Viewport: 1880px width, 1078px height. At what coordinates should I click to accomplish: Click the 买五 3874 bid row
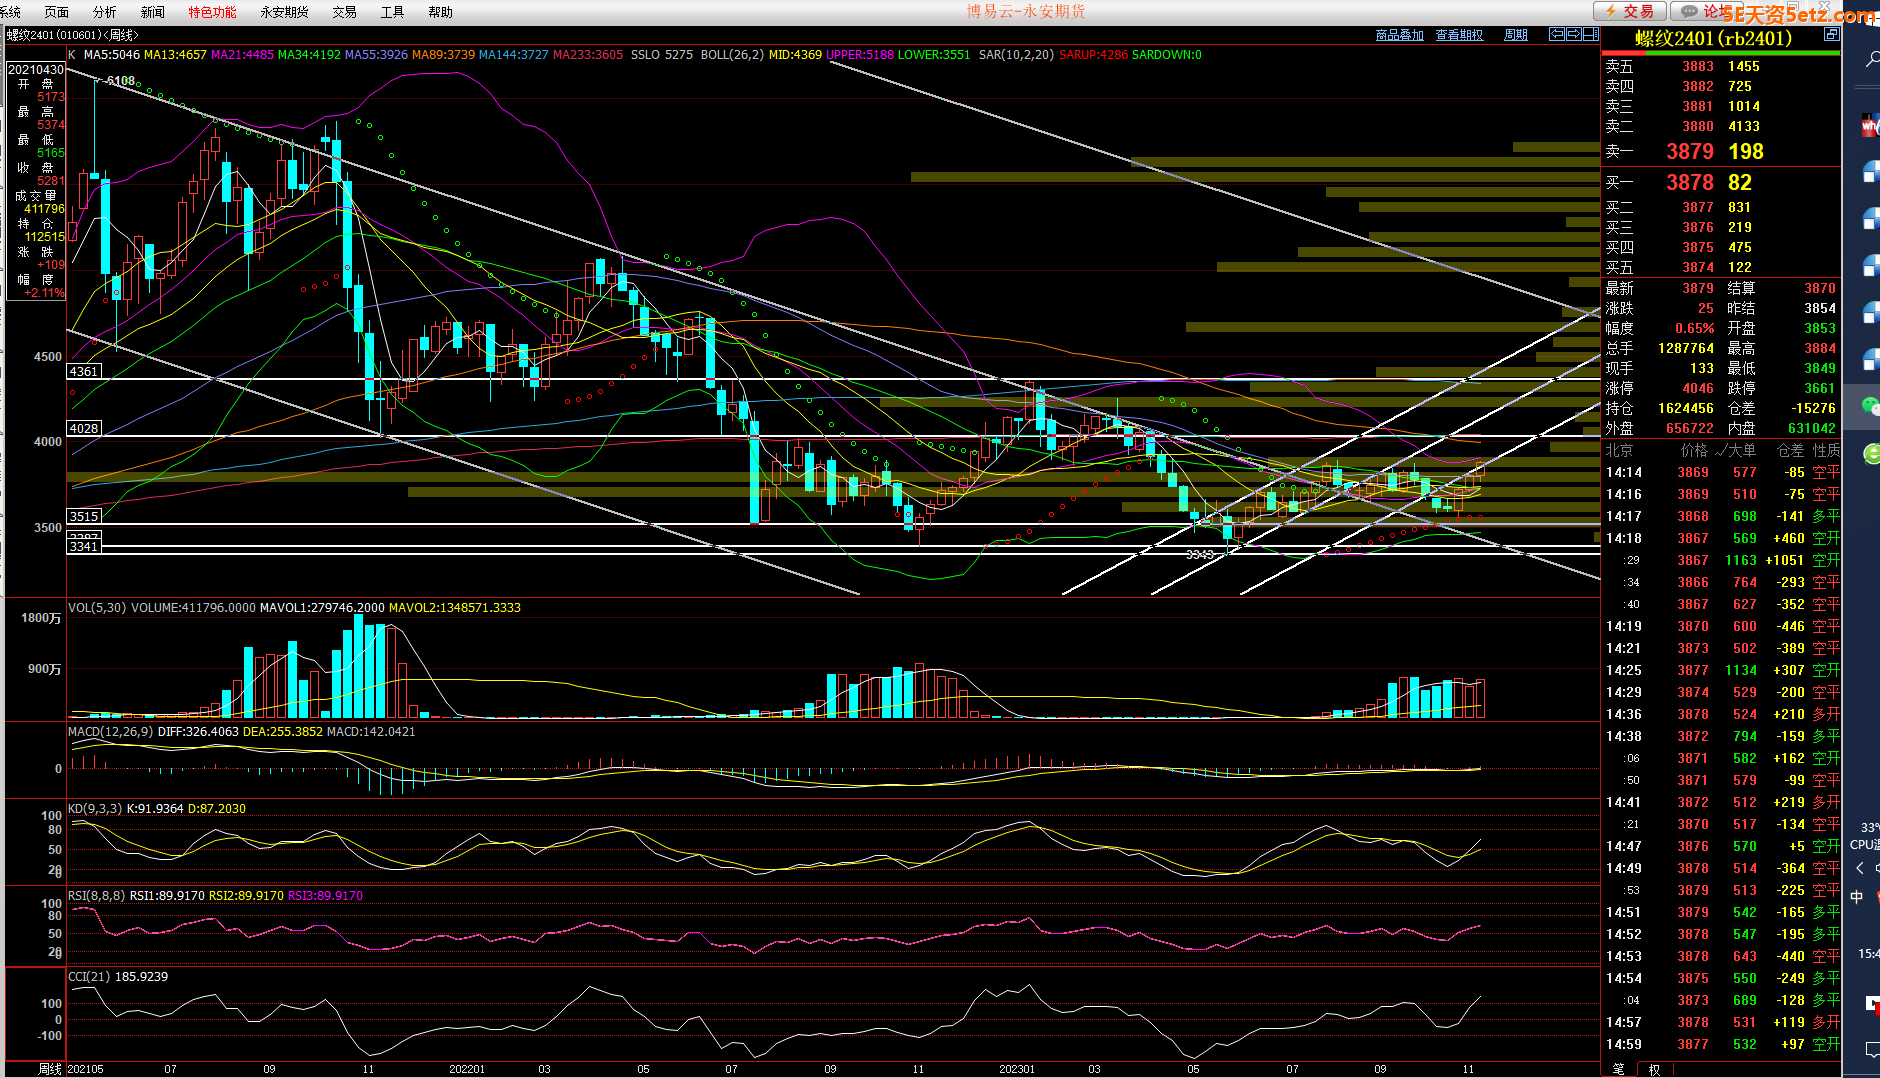[x=1720, y=267]
